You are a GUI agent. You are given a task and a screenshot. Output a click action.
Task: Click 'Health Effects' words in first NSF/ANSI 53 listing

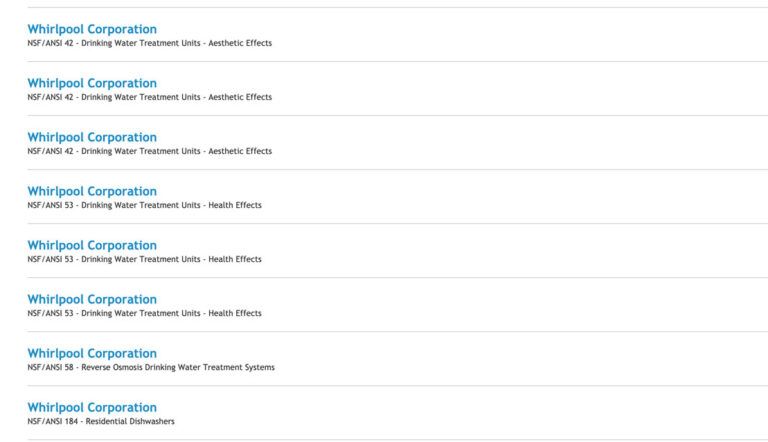pos(235,205)
